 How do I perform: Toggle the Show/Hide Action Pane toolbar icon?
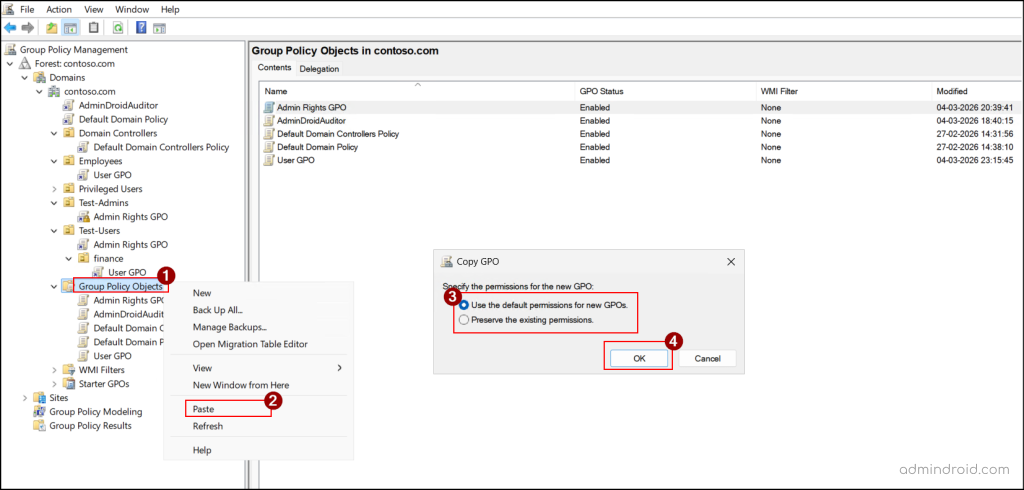pyautogui.click(x=159, y=27)
